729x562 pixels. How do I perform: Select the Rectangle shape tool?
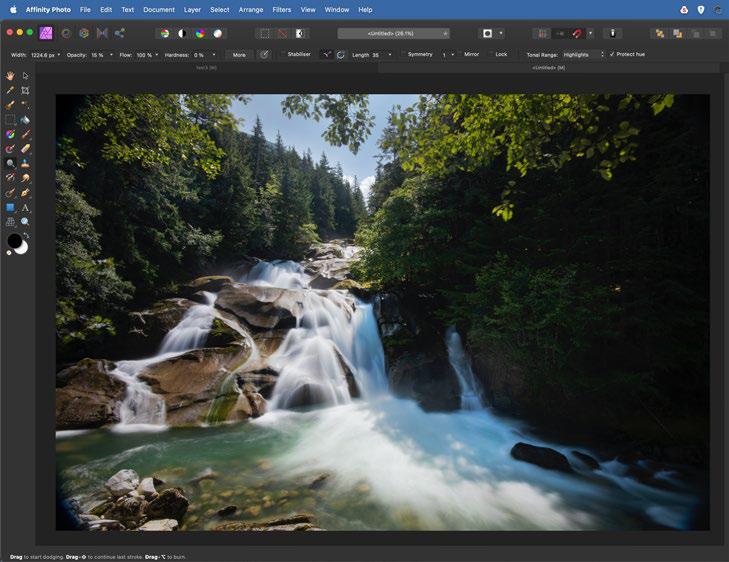coord(10,207)
